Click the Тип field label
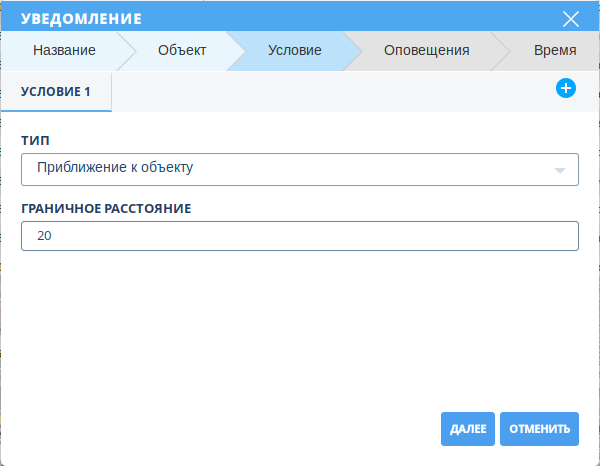600x466 pixels. click(x=35, y=141)
